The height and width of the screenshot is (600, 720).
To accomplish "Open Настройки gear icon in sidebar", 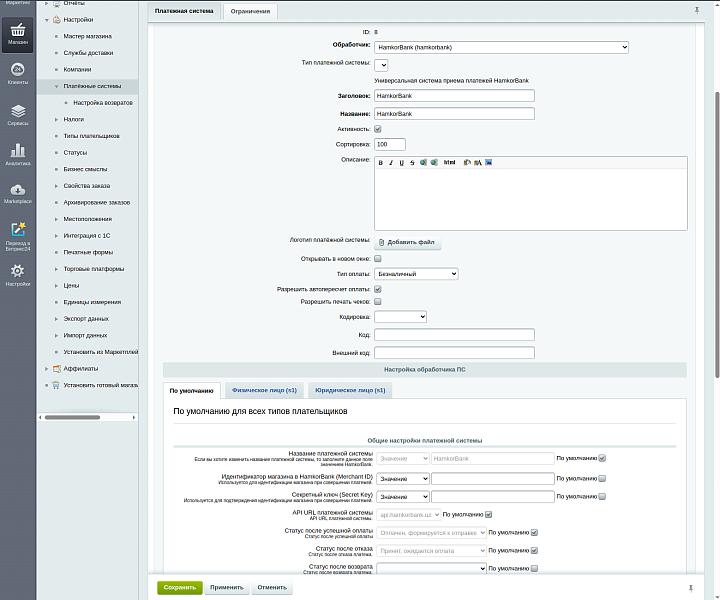I will pyautogui.click(x=18, y=274).
